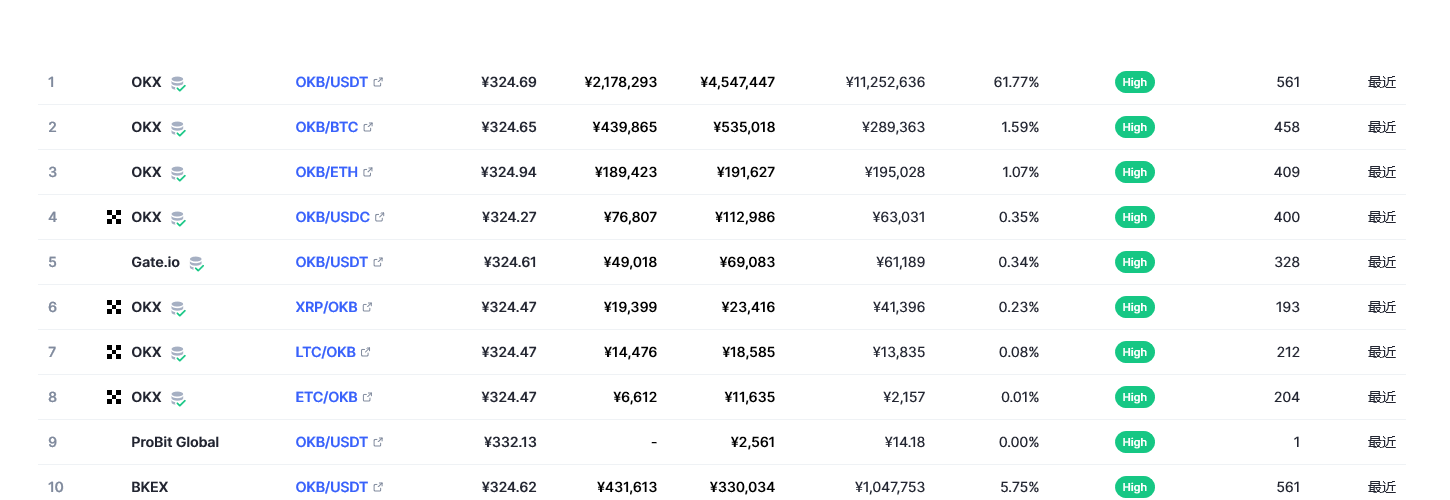Click the OKX logo icon in row 4
1450x500 pixels.
click(x=114, y=217)
